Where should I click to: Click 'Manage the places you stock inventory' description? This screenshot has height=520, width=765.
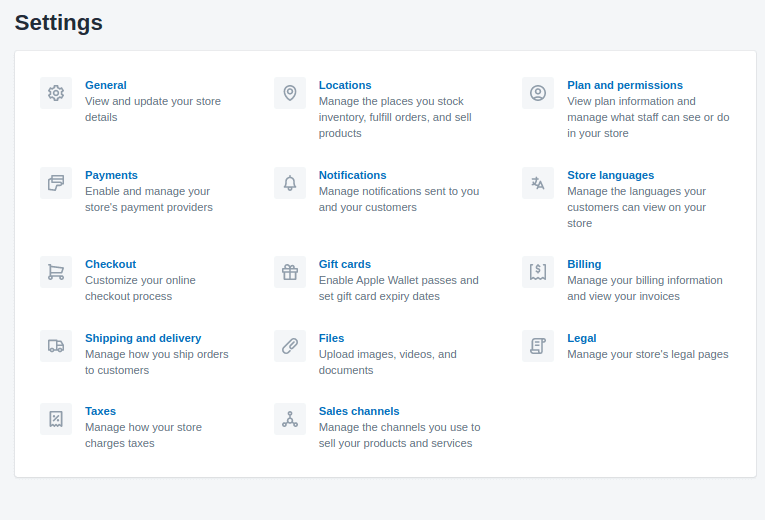[x=395, y=117]
